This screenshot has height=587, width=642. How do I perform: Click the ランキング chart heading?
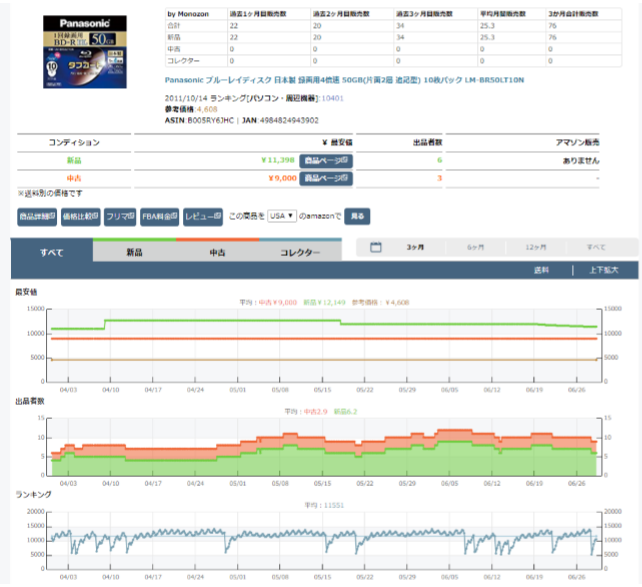pos(33,494)
